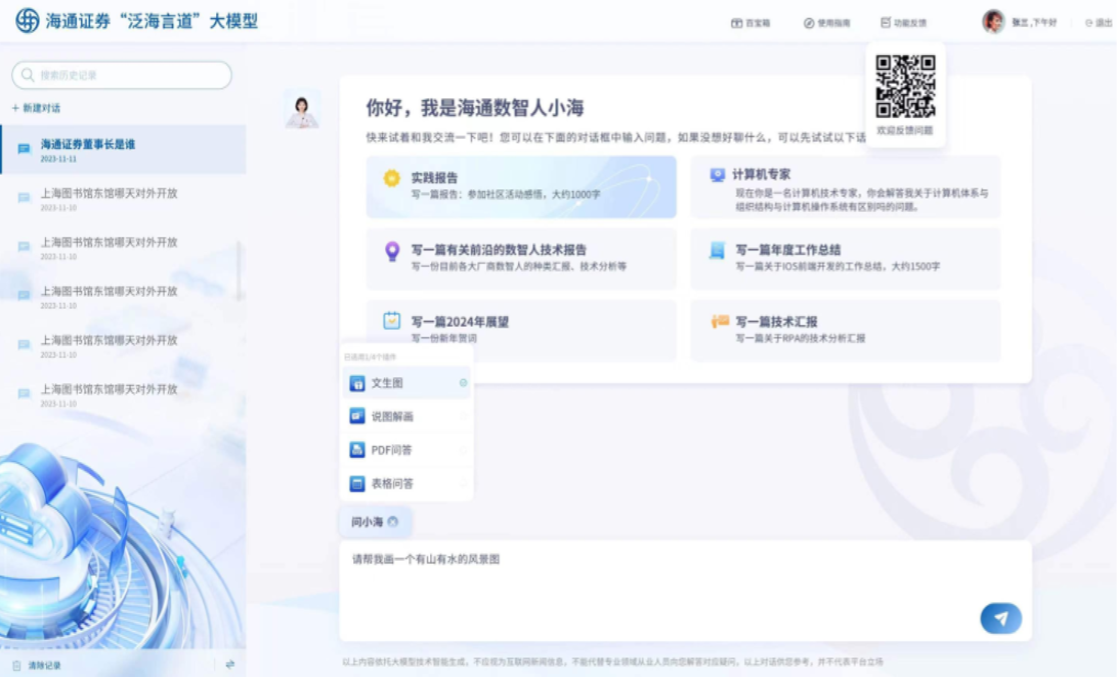Click the Haitong Securities logo icon
1117x677 pixels.
point(27,21)
